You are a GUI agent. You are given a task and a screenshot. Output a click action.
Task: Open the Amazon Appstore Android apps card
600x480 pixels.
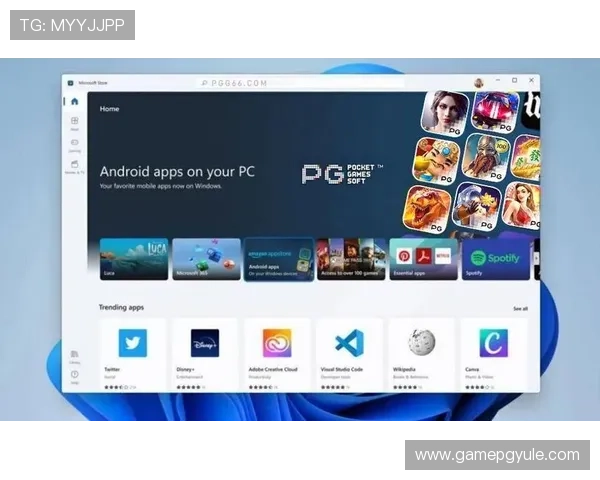[x=279, y=259]
